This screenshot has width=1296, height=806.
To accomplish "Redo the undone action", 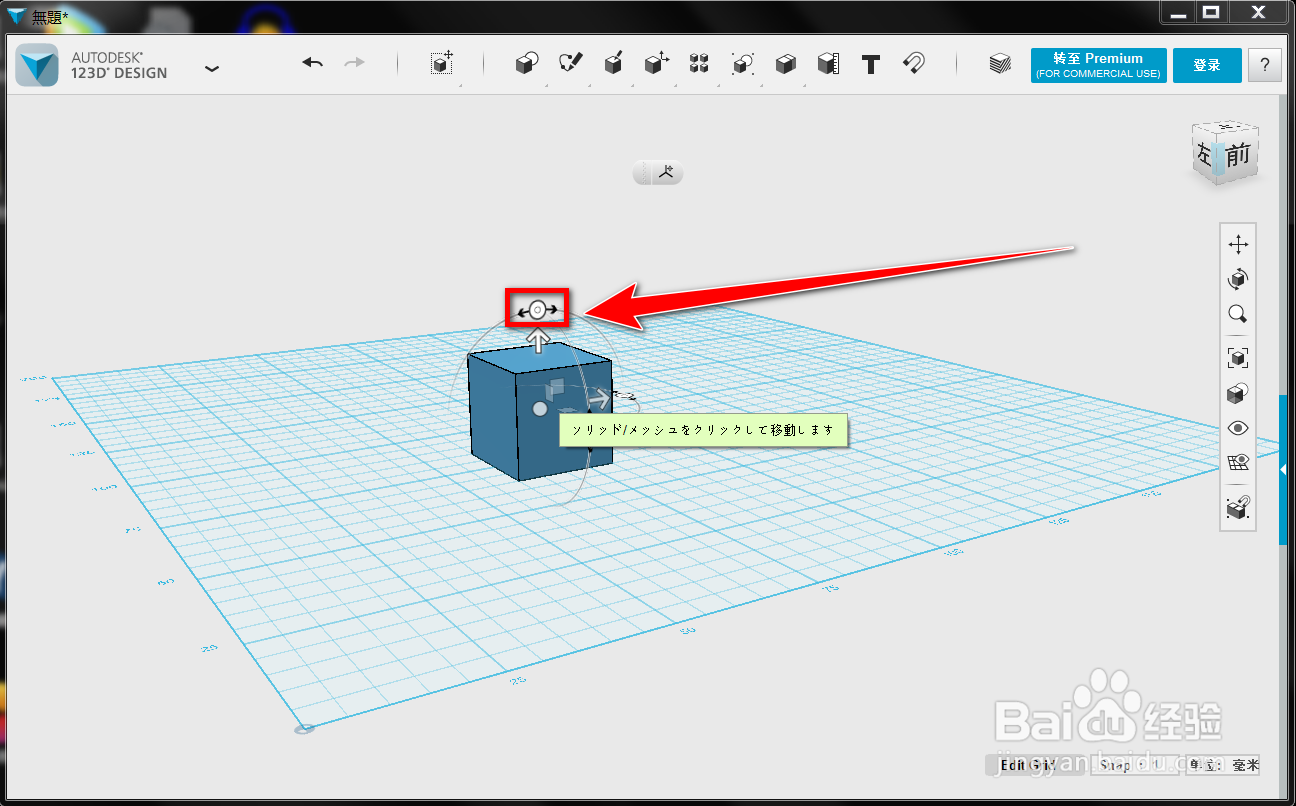I will [355, 63].
